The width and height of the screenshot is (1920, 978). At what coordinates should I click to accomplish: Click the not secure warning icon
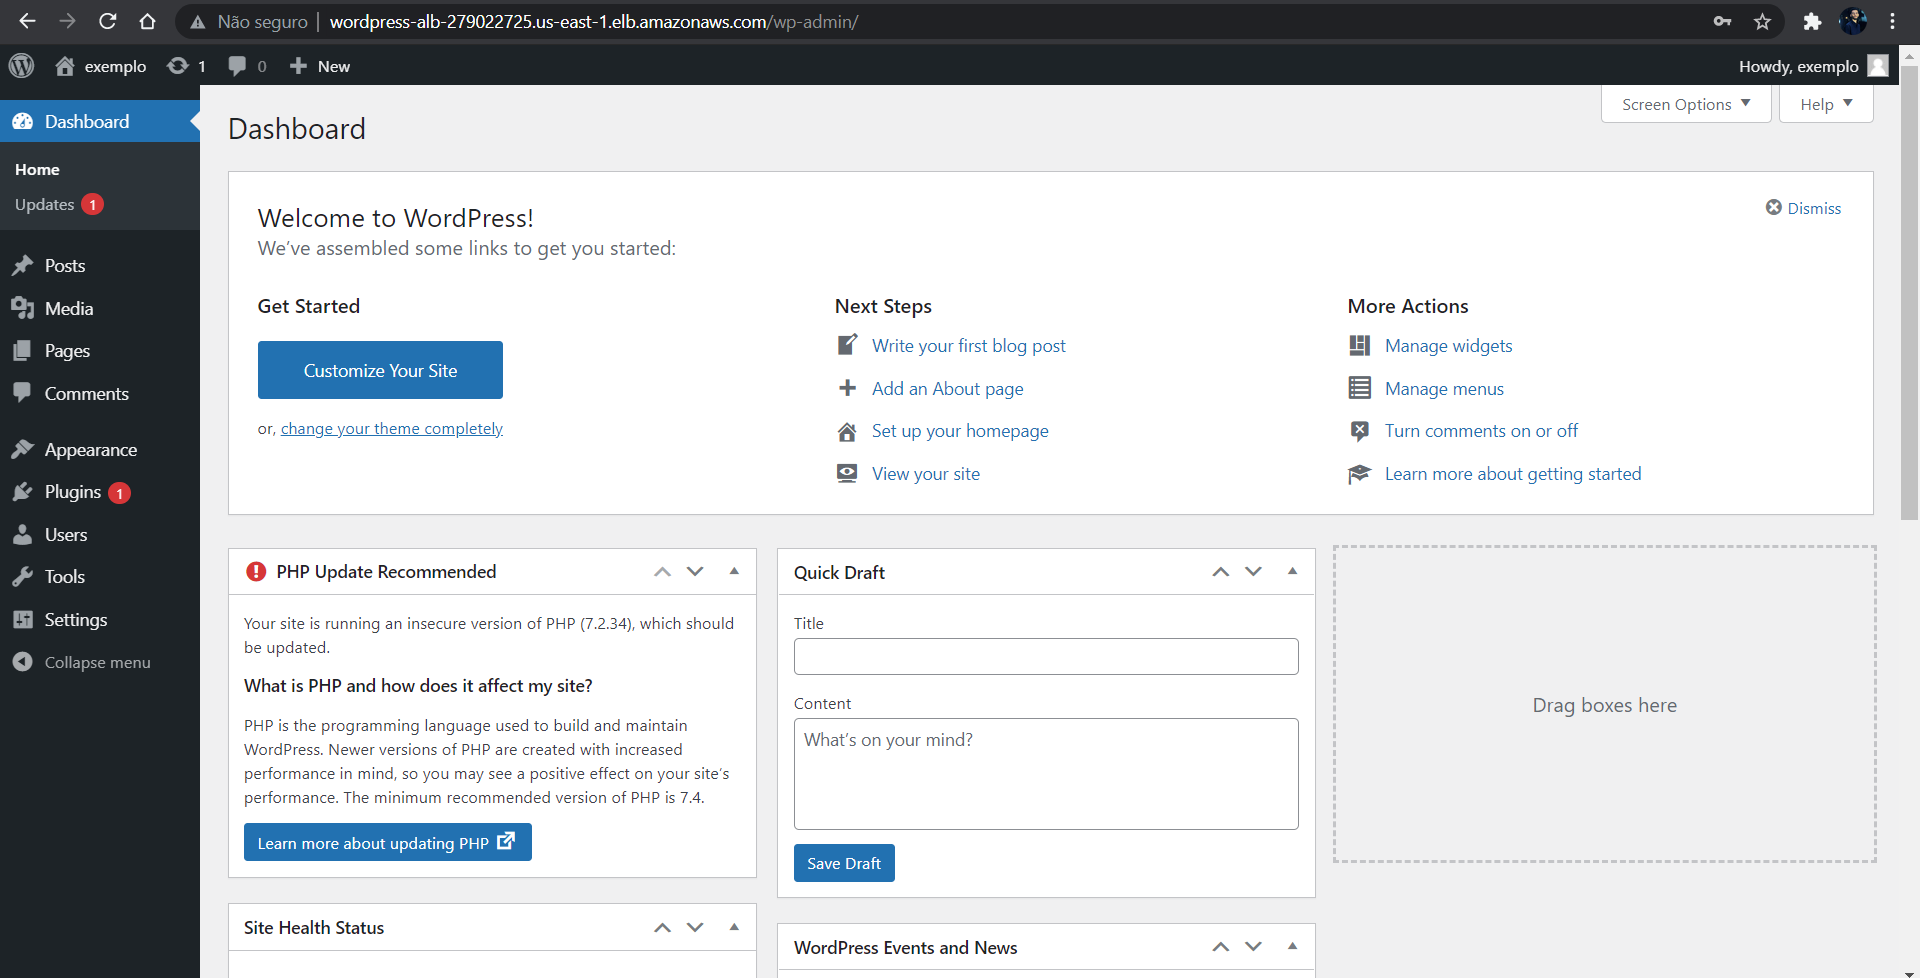(198, 22)
